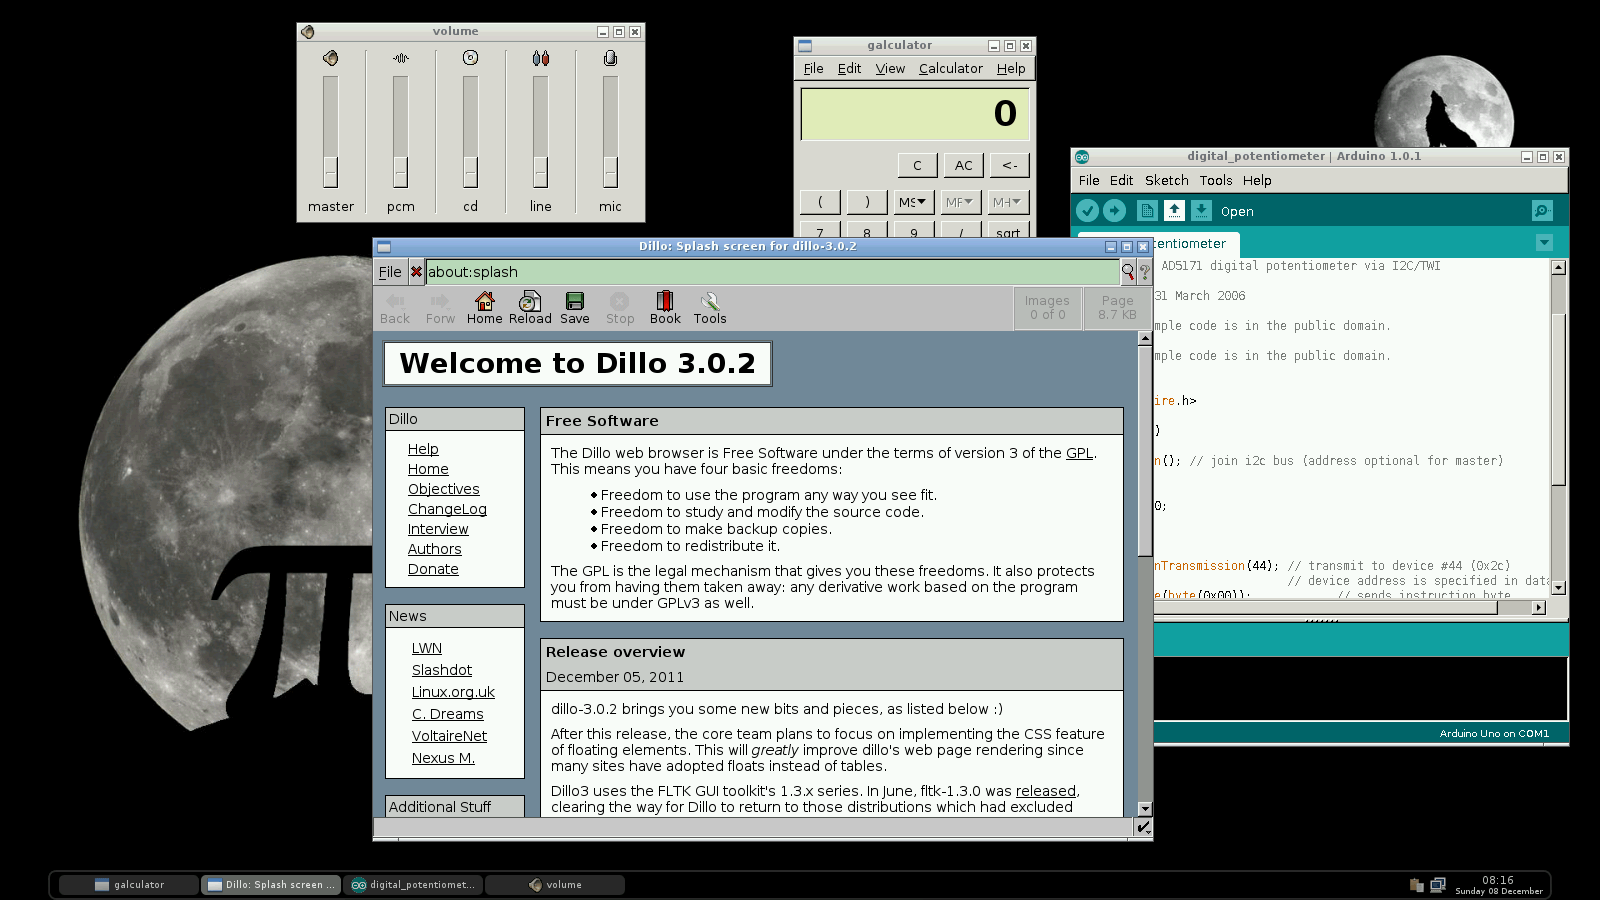The width and height of the screenshot is (1600, 900).
Task: Click the network monitor tray icon
Action: pos(1438,885)
